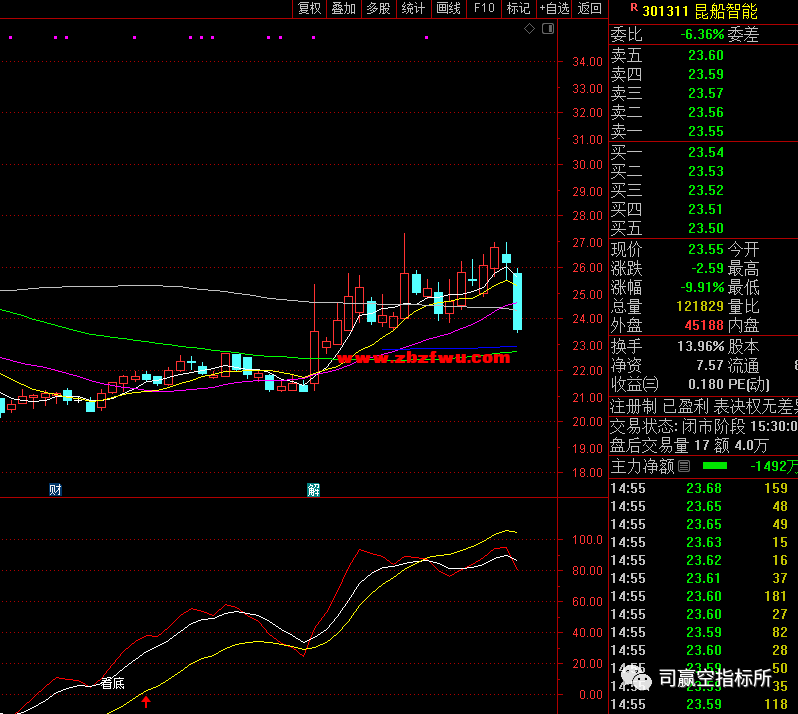The image size is (798, 714).
Task: Click the R margin-trading badge
Action: (634, 8)
